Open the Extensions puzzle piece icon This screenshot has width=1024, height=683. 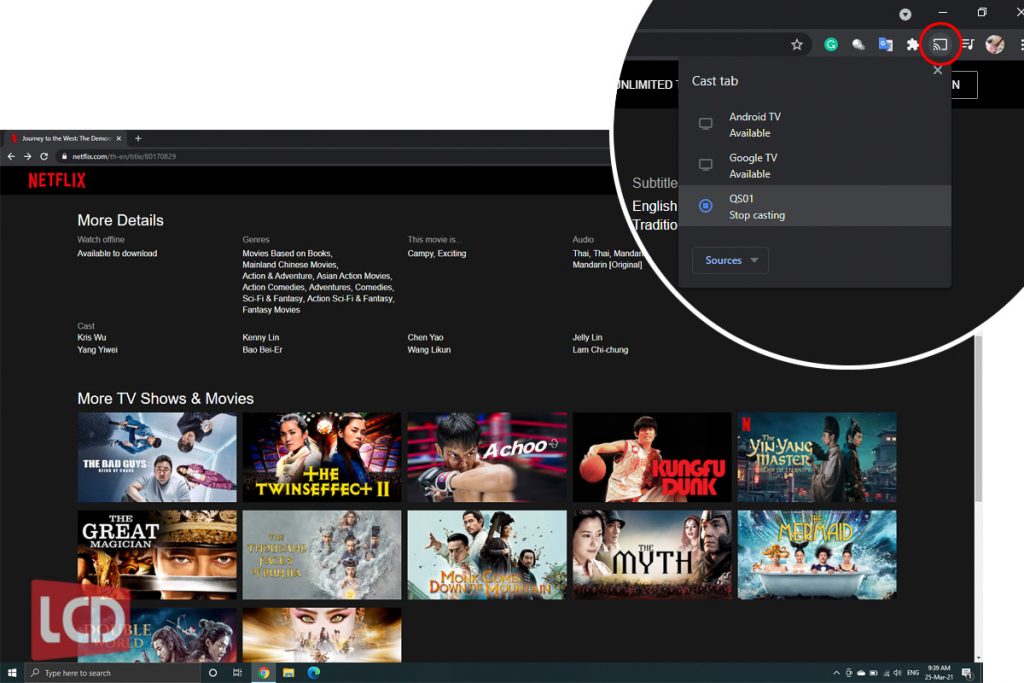[x=912, y=44]
